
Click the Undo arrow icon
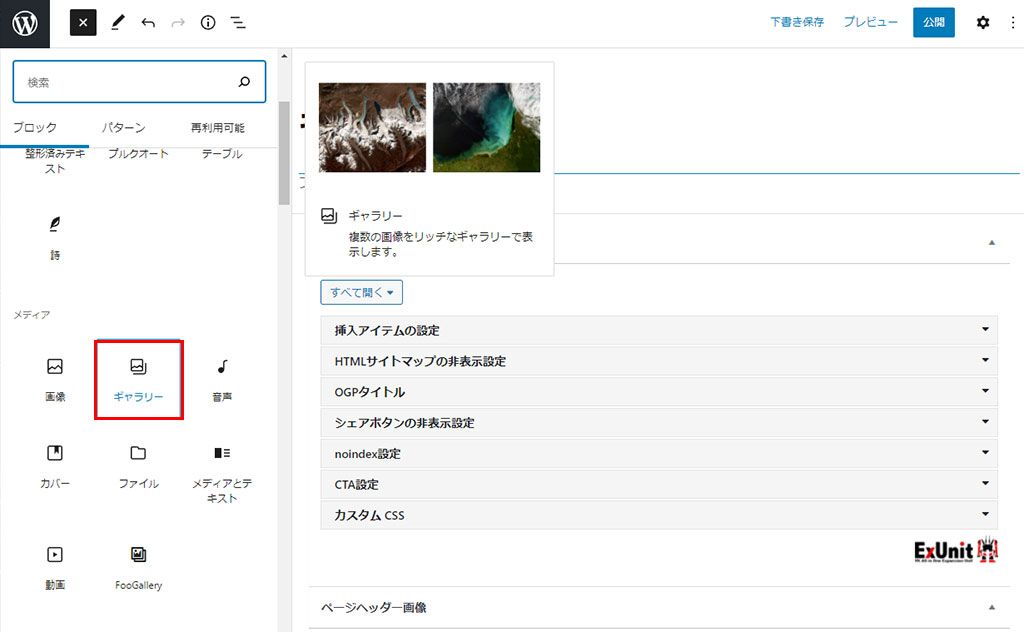pyautogui.click(x=148, y=22)
